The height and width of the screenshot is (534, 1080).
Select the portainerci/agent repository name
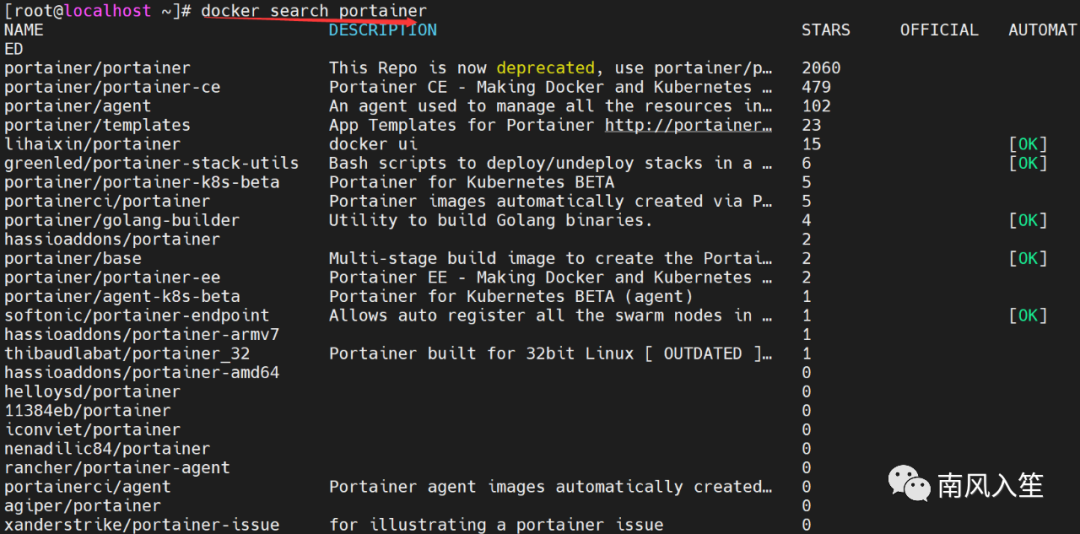point(87,487)
